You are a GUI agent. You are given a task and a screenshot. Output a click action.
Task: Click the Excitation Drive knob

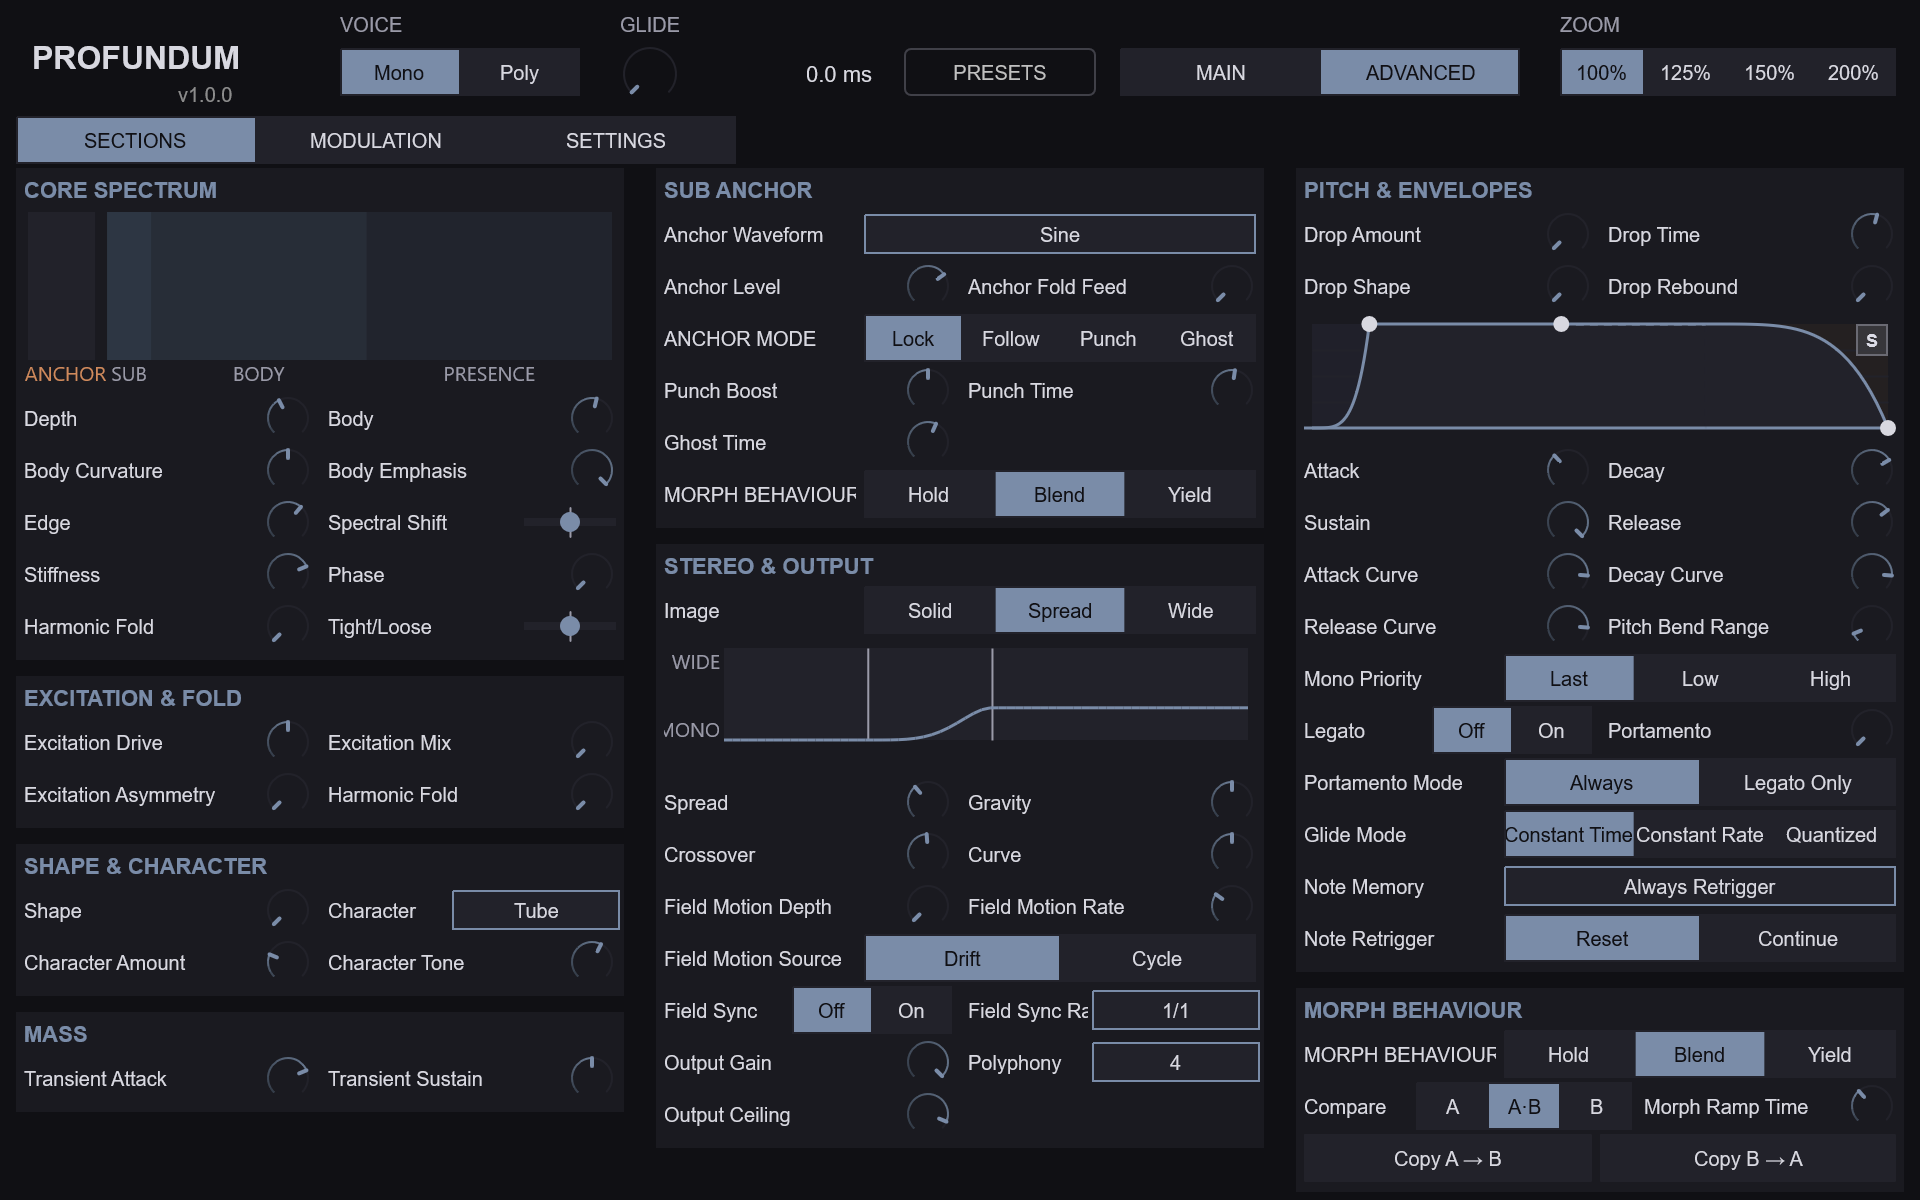(x=287, y=742)
